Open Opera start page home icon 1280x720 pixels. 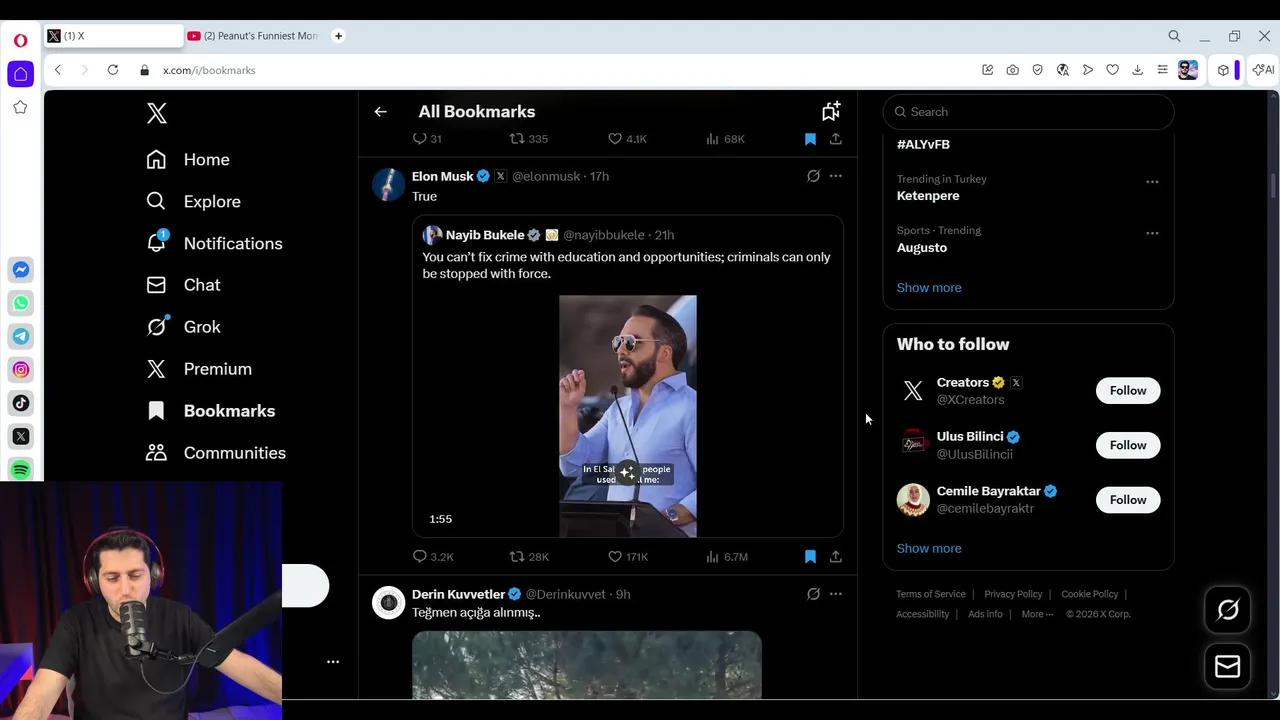click(x=20, y=74)
